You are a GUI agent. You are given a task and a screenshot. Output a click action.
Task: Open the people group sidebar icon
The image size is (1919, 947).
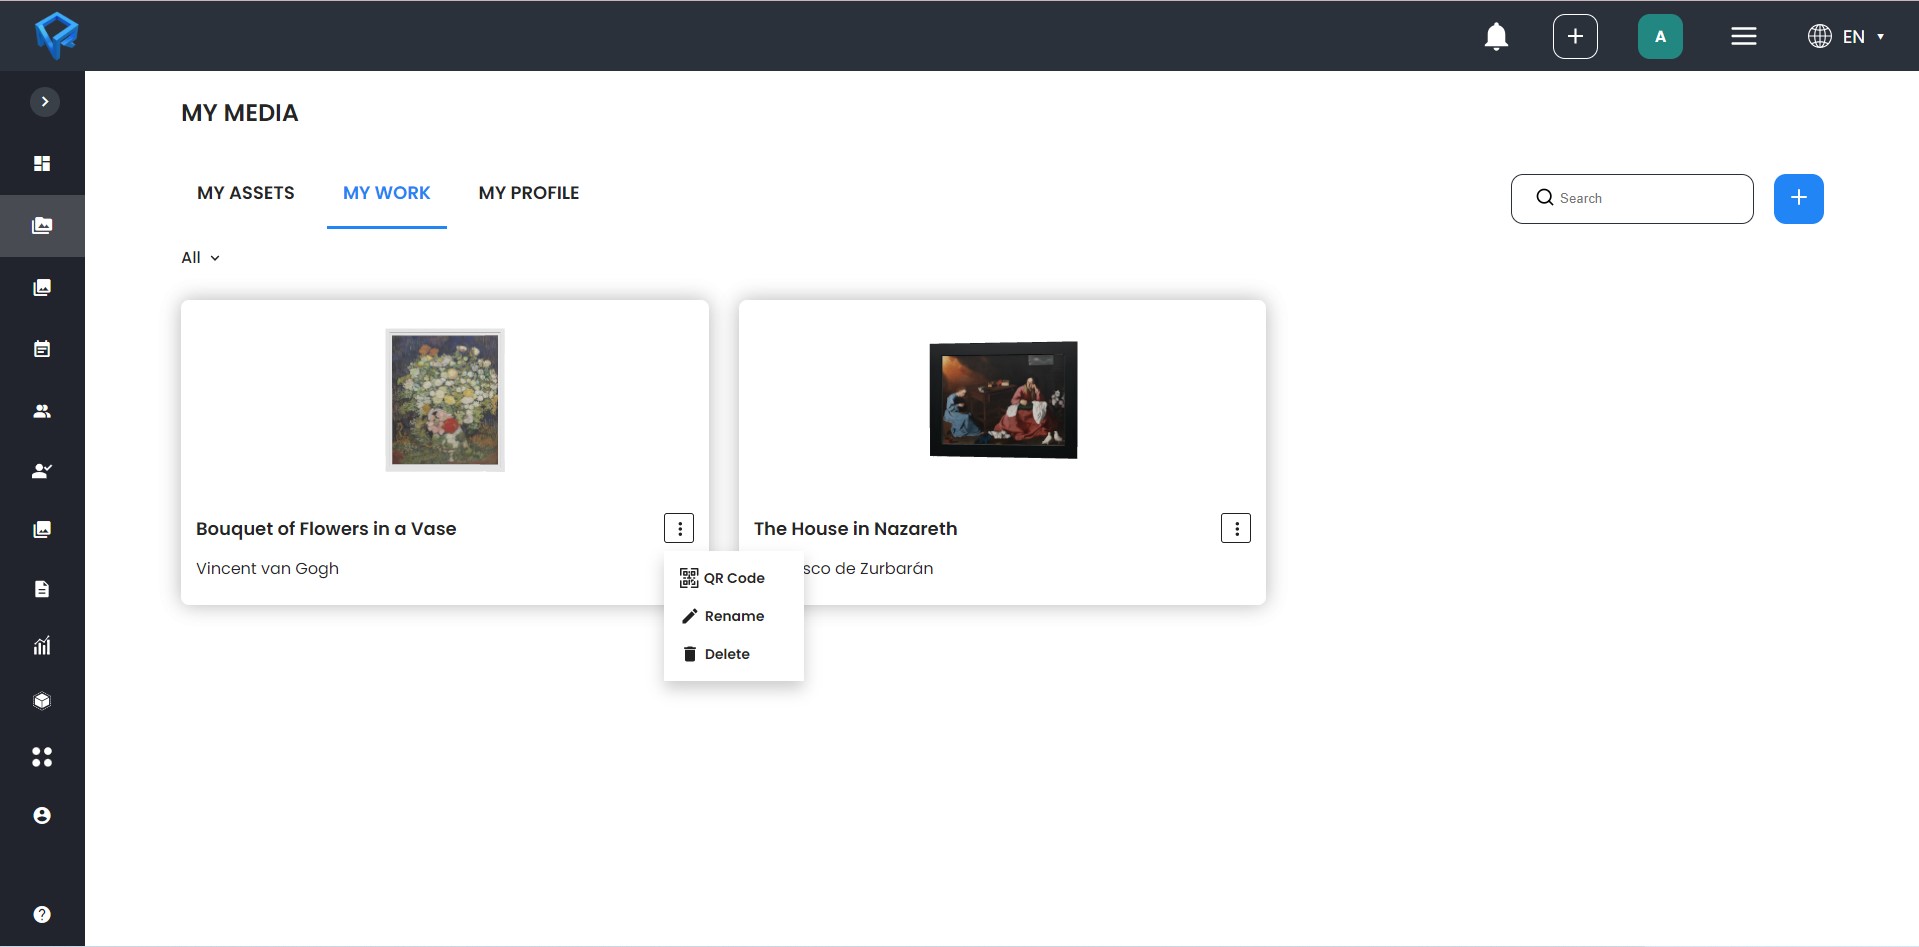point(42,411)
